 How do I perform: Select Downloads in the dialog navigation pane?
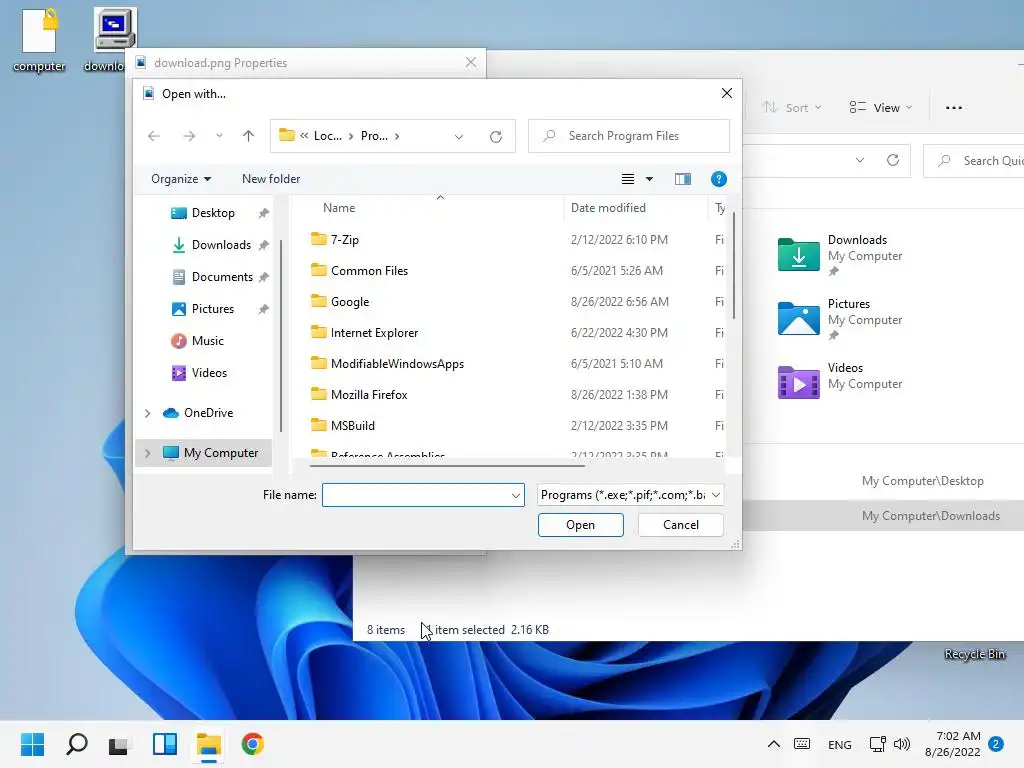(221, 245)
